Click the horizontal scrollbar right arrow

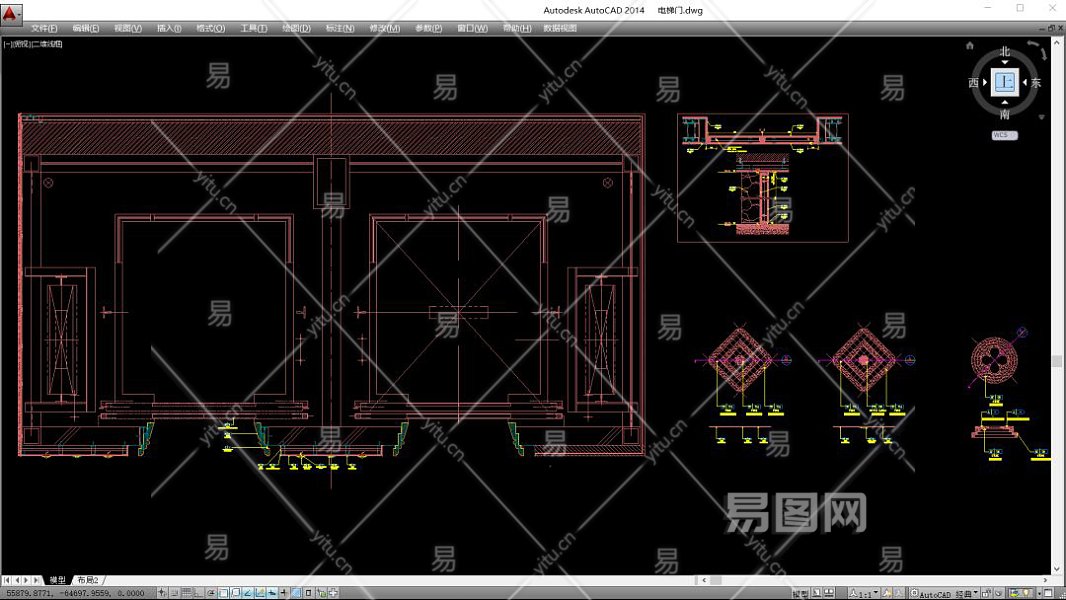point(1046,580)
